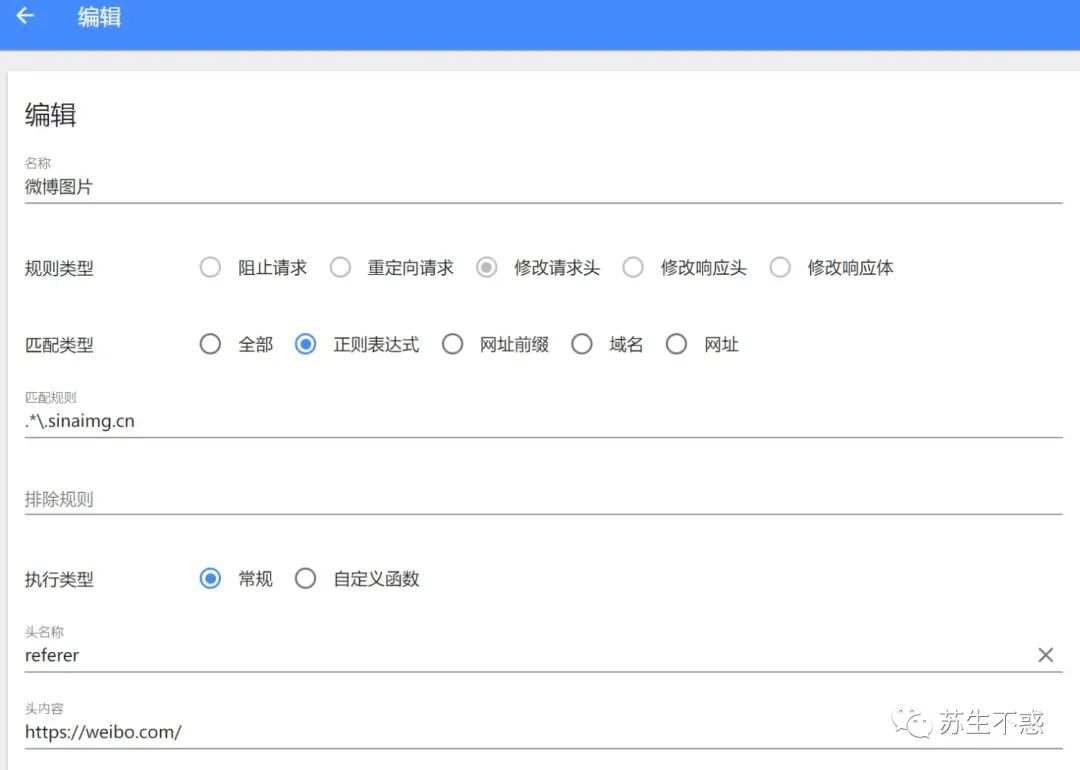Click the back arrow icon
Image resolution: width=1080 pixels, height=770 pixels.
coord(25,17)
